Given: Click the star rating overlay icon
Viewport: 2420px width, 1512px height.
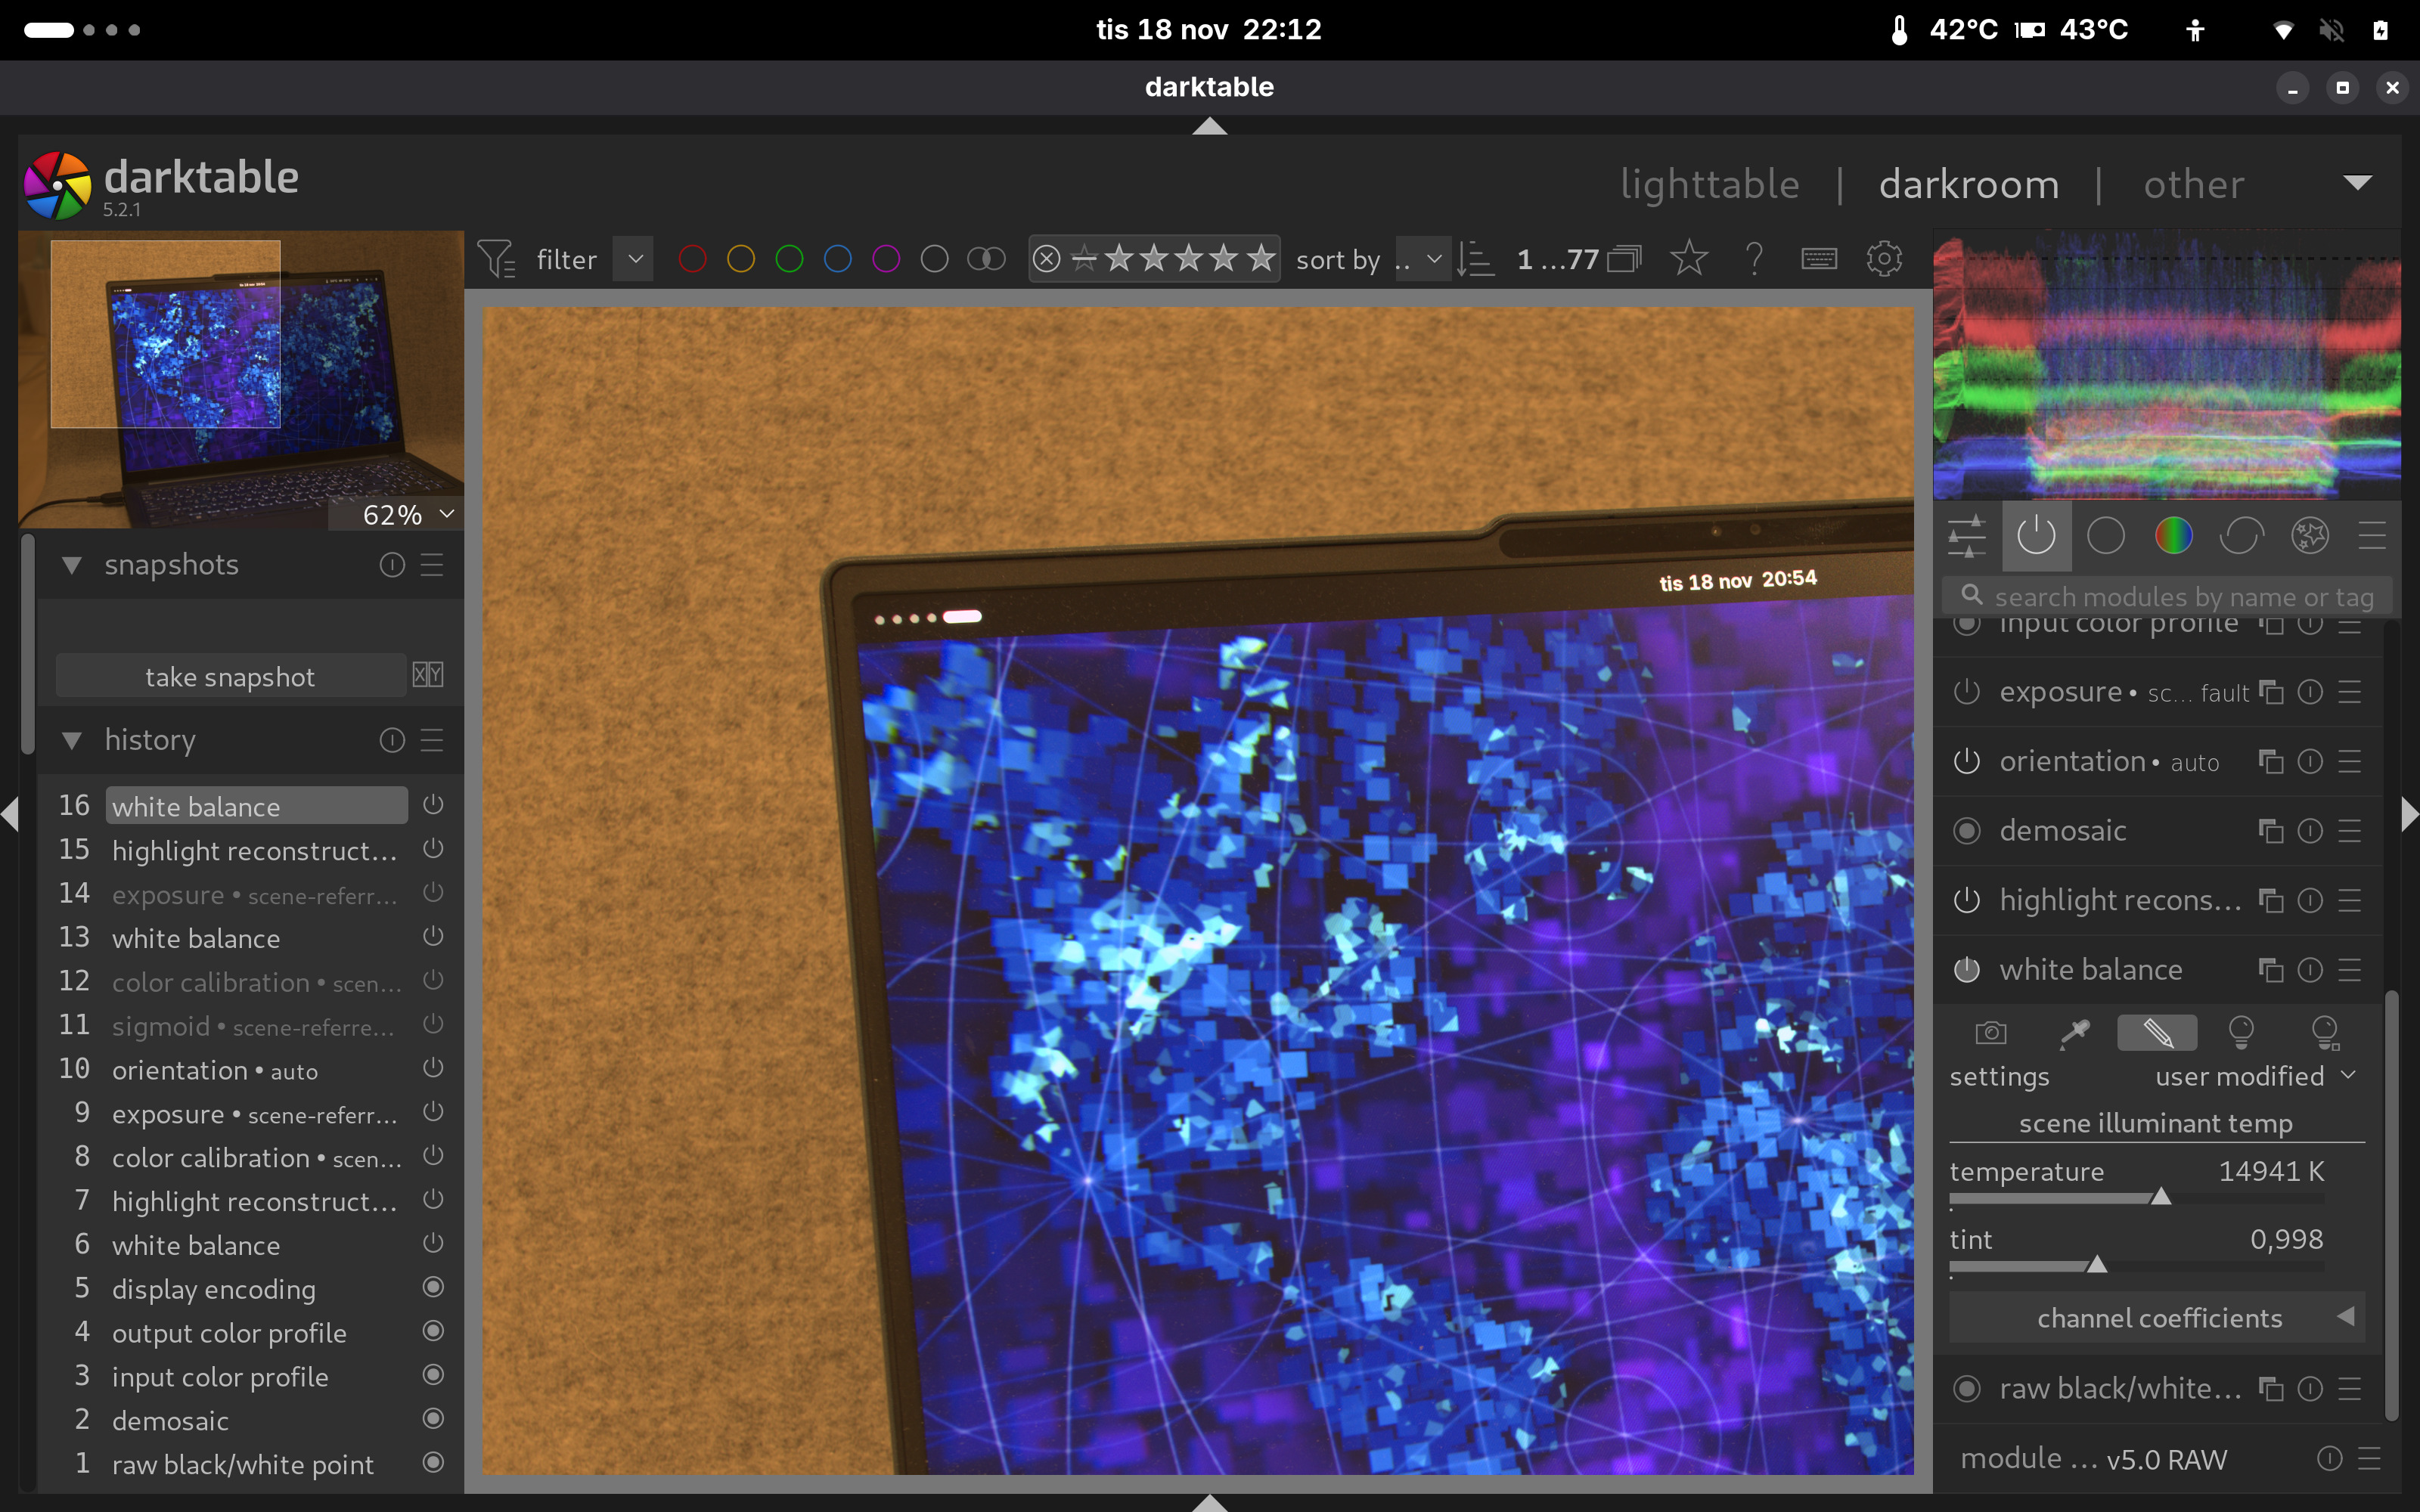Looking at the screenshot, I should click(1689, 259).
